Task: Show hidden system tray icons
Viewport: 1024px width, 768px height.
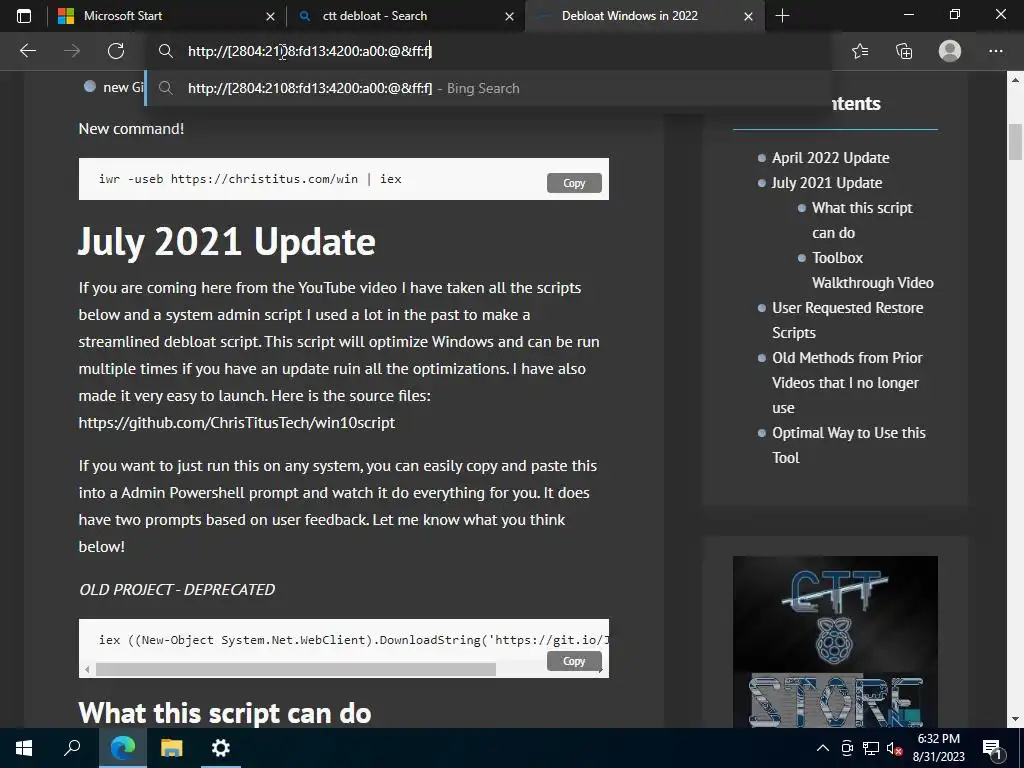Action: pos(823,748)
